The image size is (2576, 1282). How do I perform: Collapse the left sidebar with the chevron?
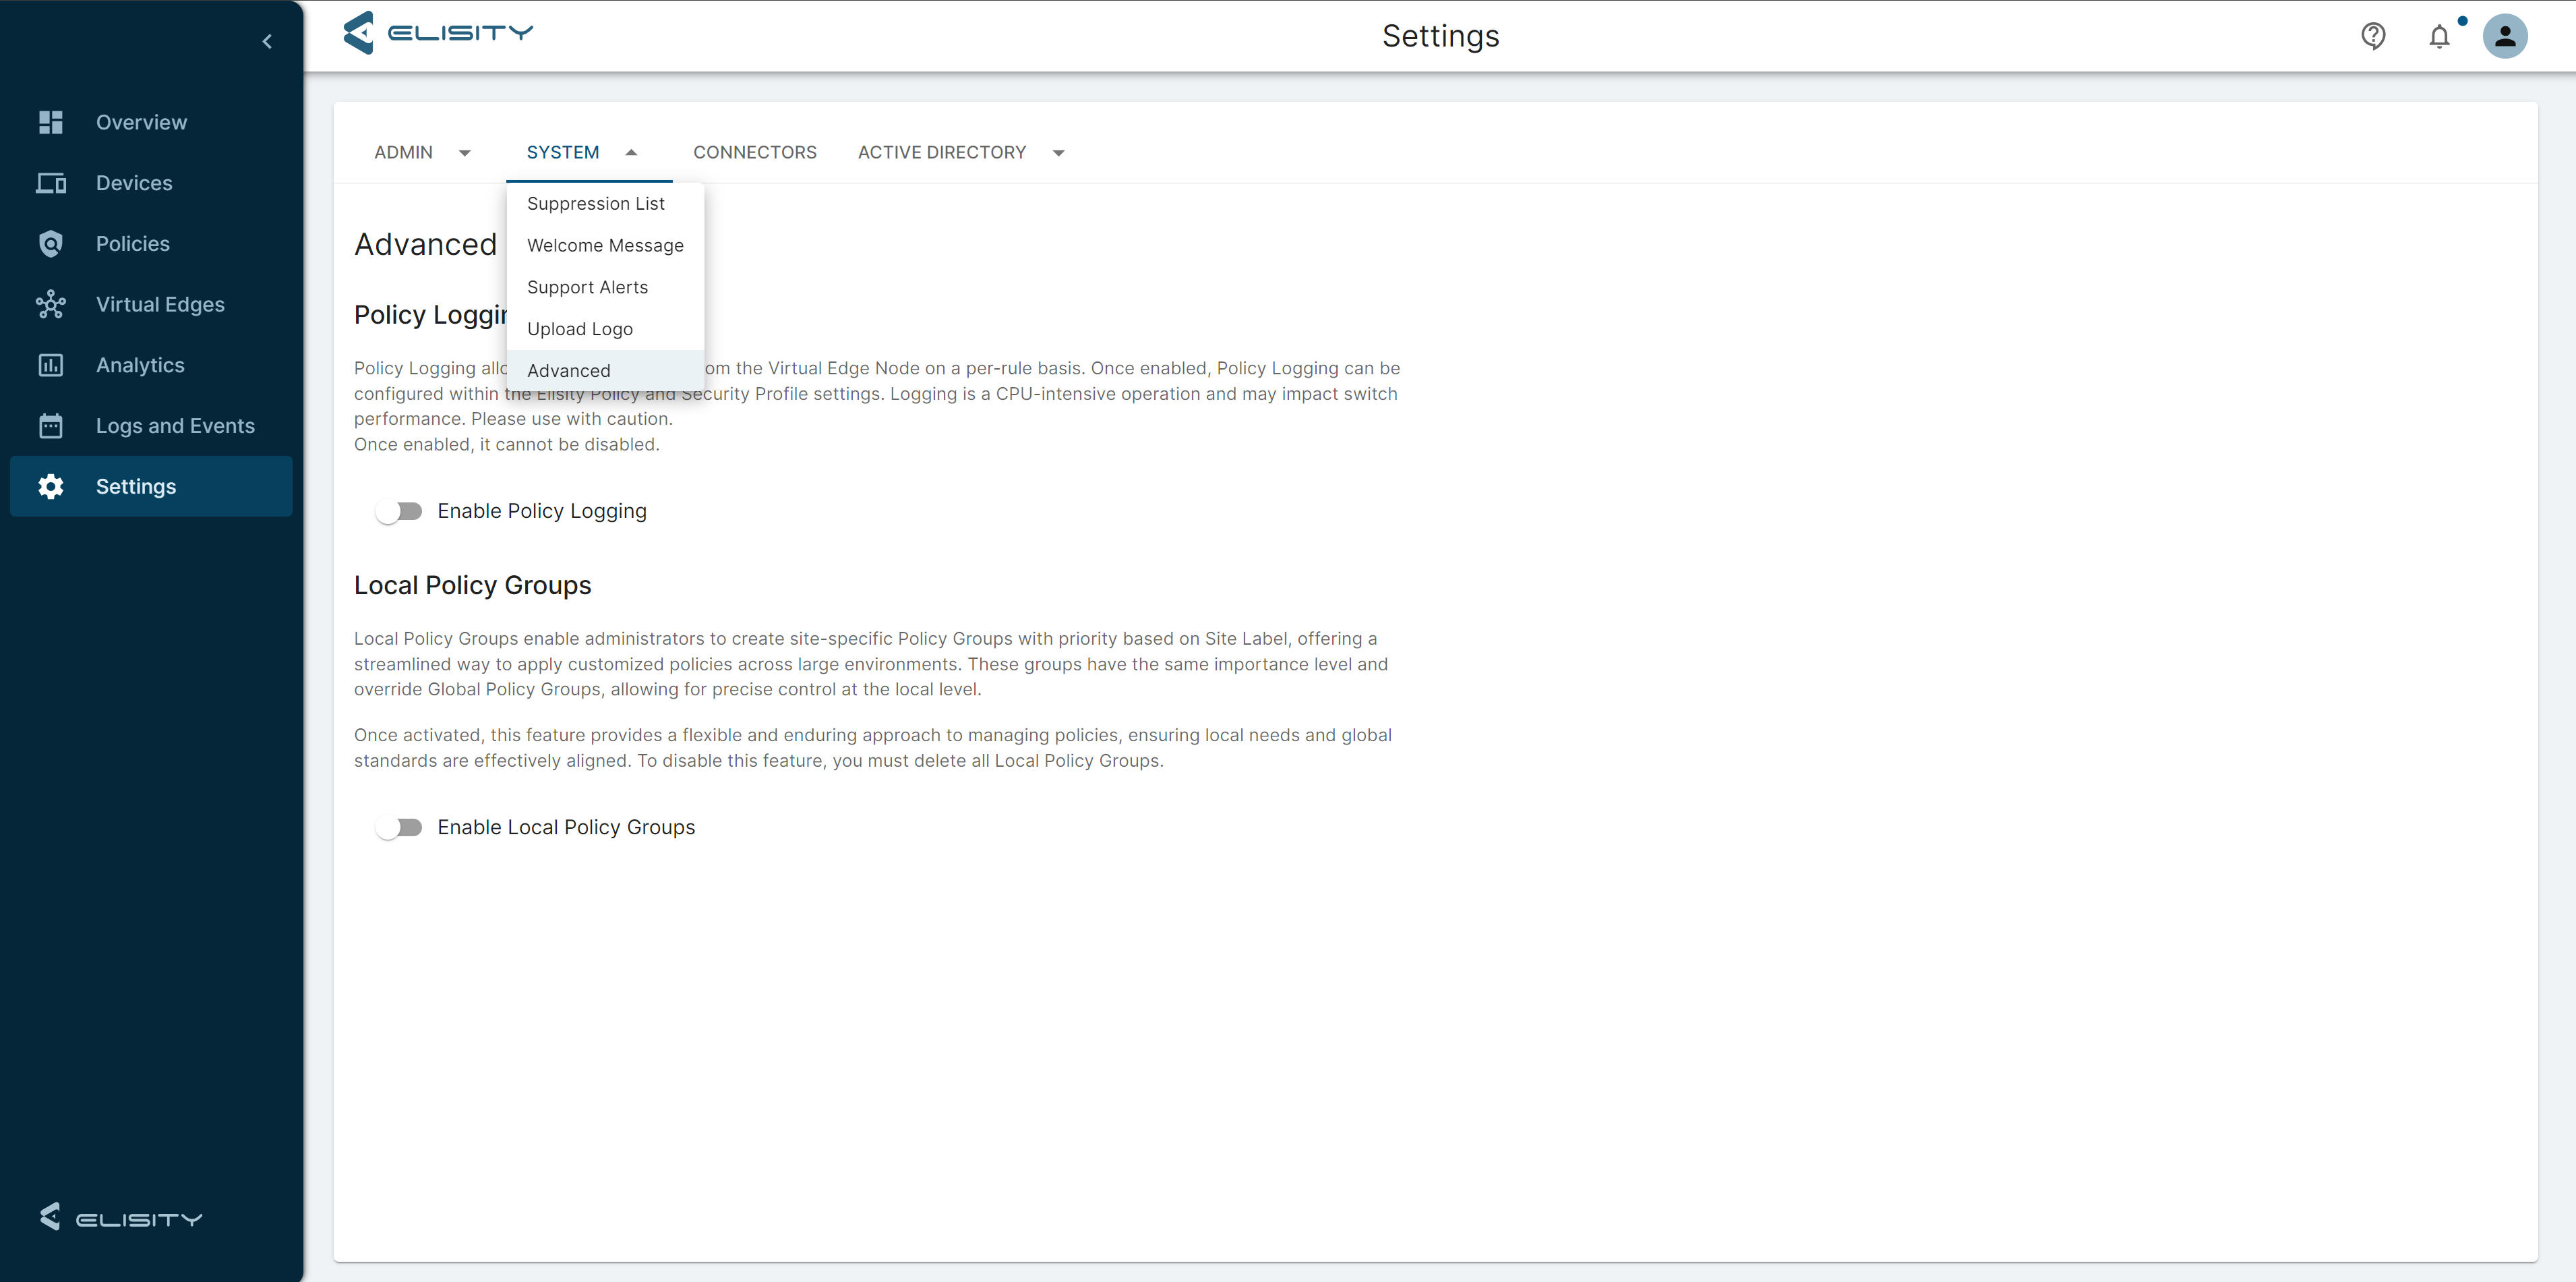[x=267, y=41]
